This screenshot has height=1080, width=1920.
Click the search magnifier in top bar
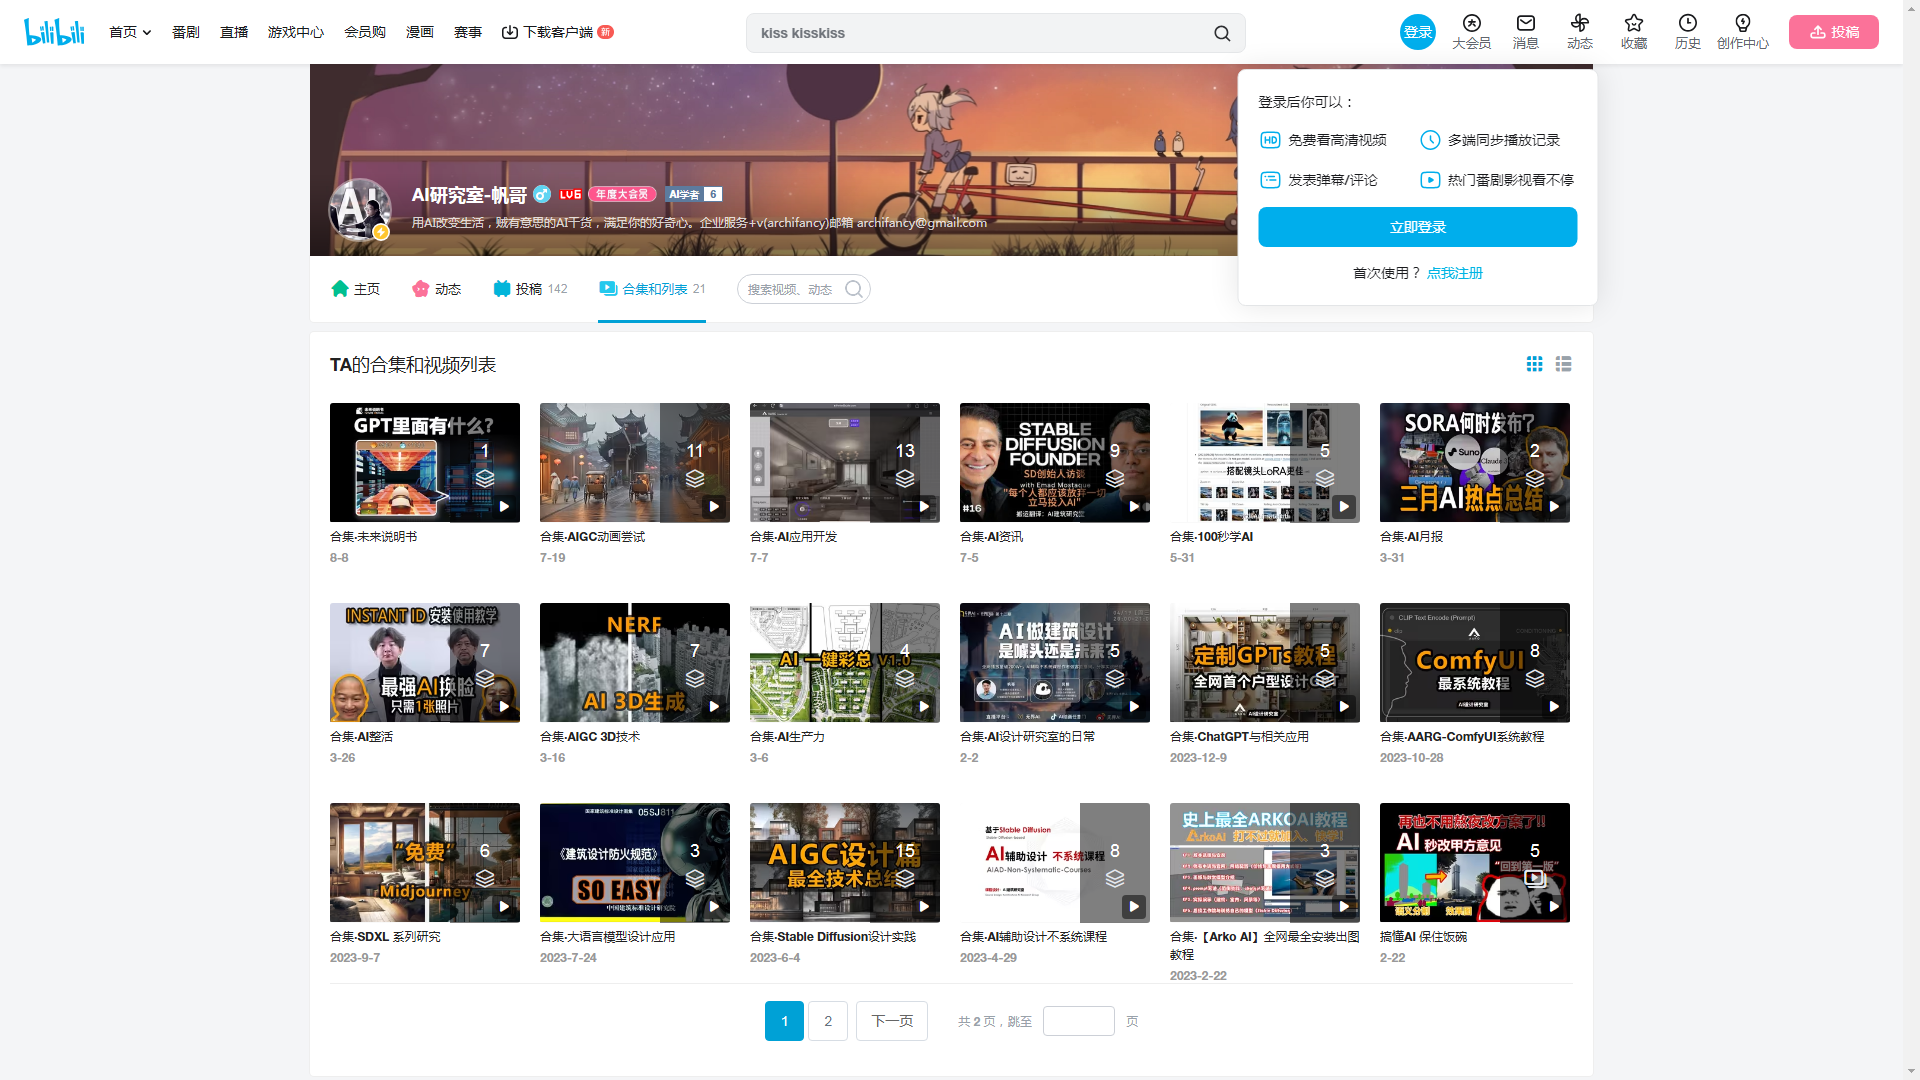(1221, 33)
